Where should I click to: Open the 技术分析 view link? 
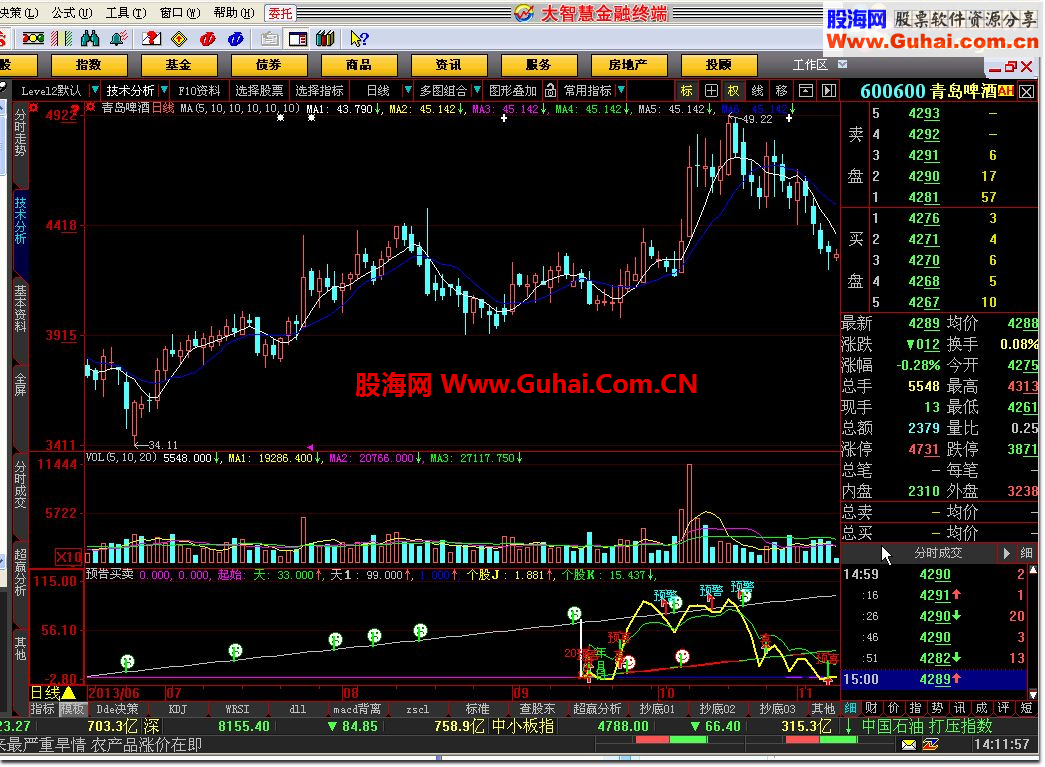pos(133,90)
